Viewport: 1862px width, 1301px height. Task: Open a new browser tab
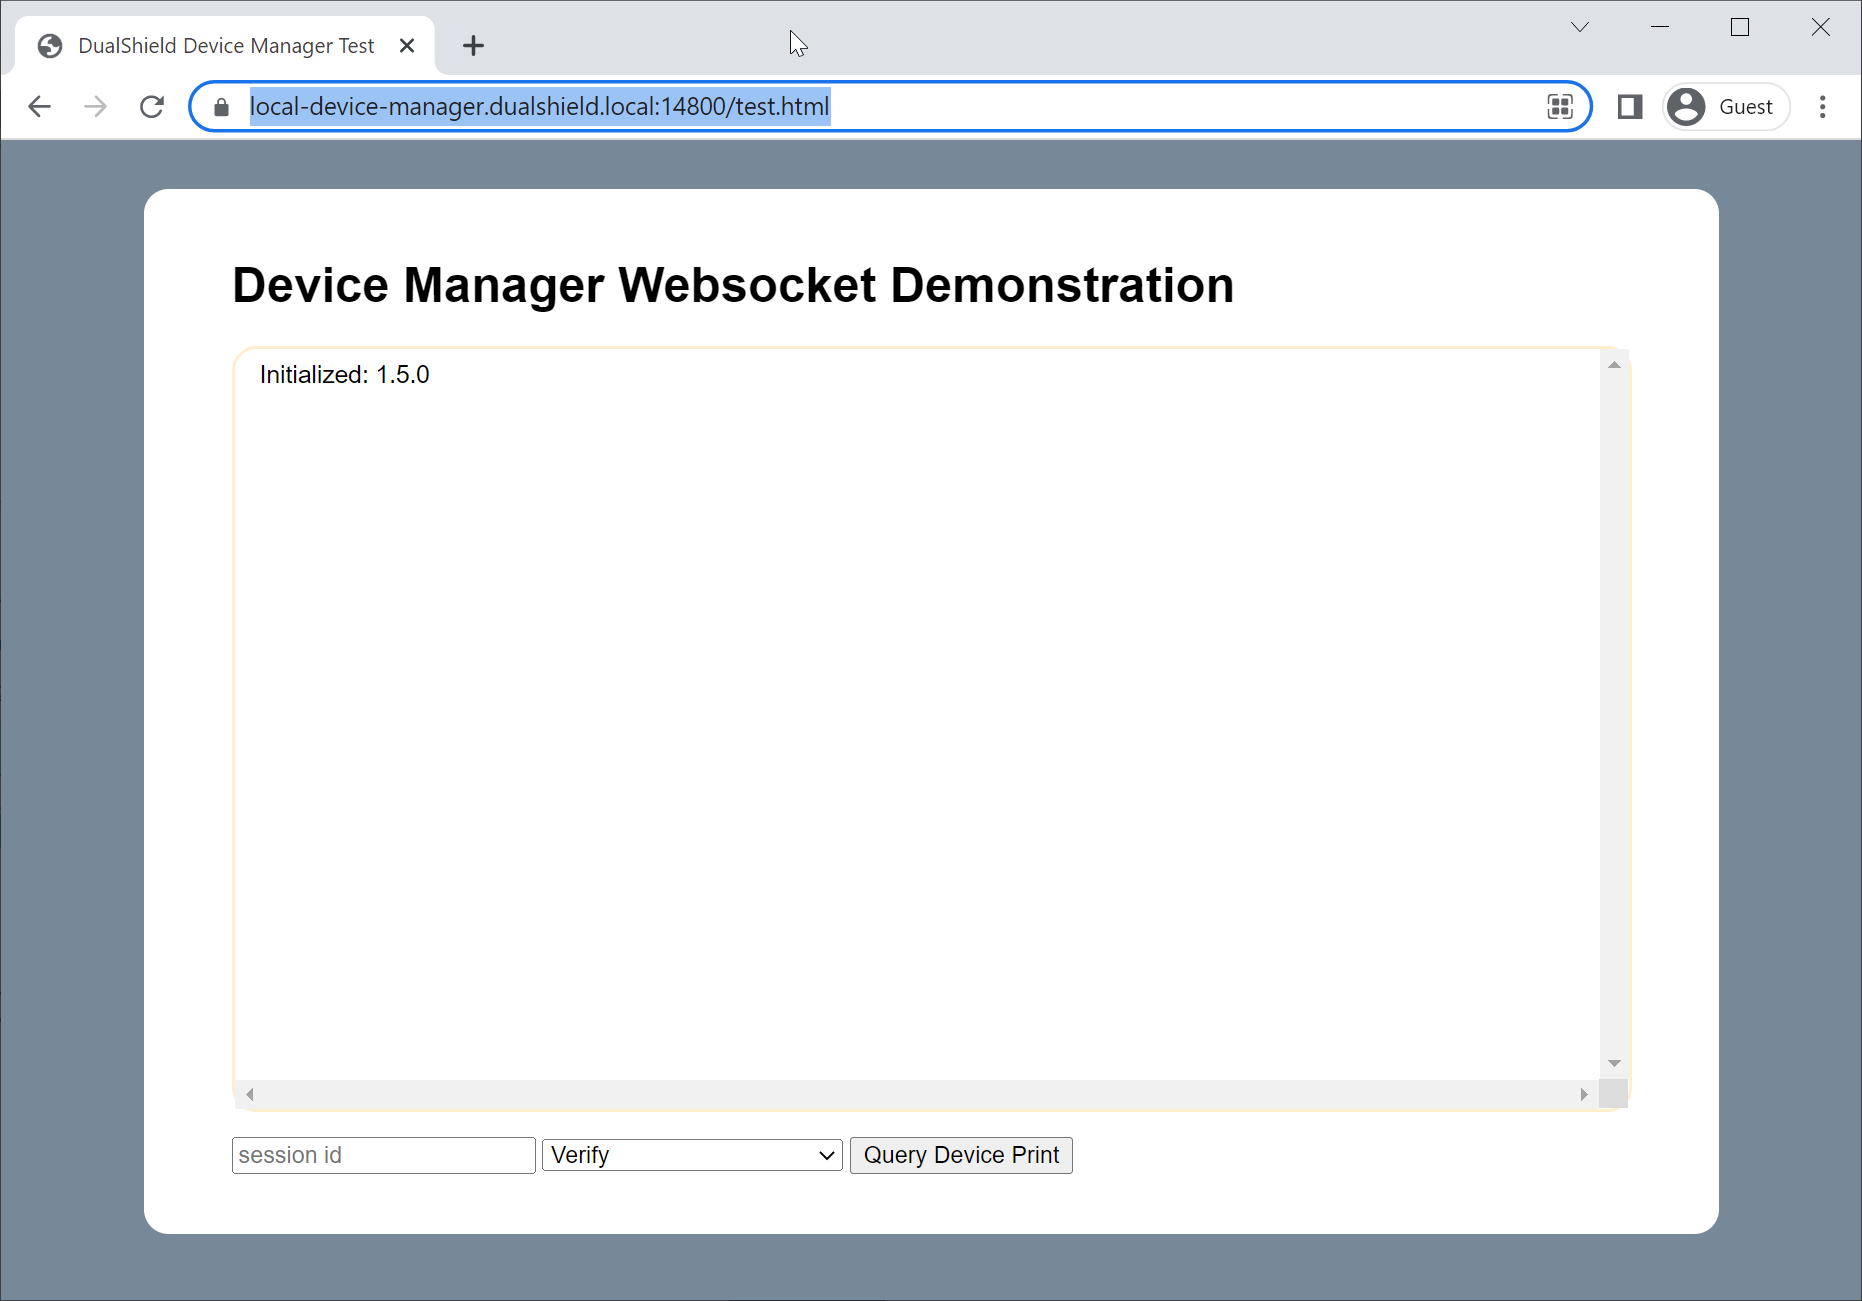coord(473,46)
